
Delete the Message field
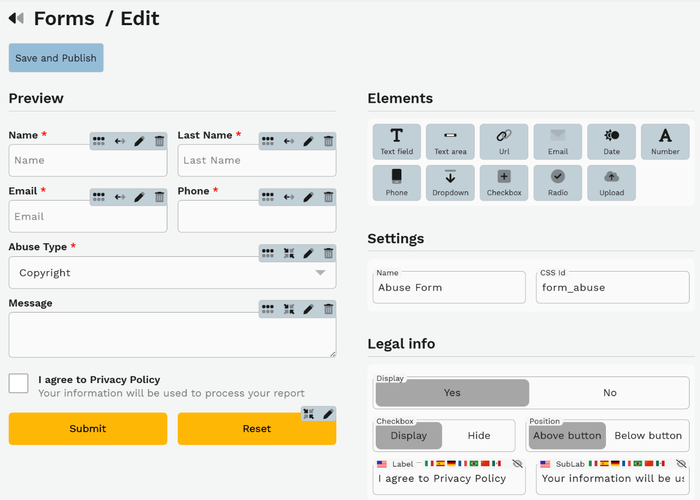pyautogui.click(x=329, y=309)
